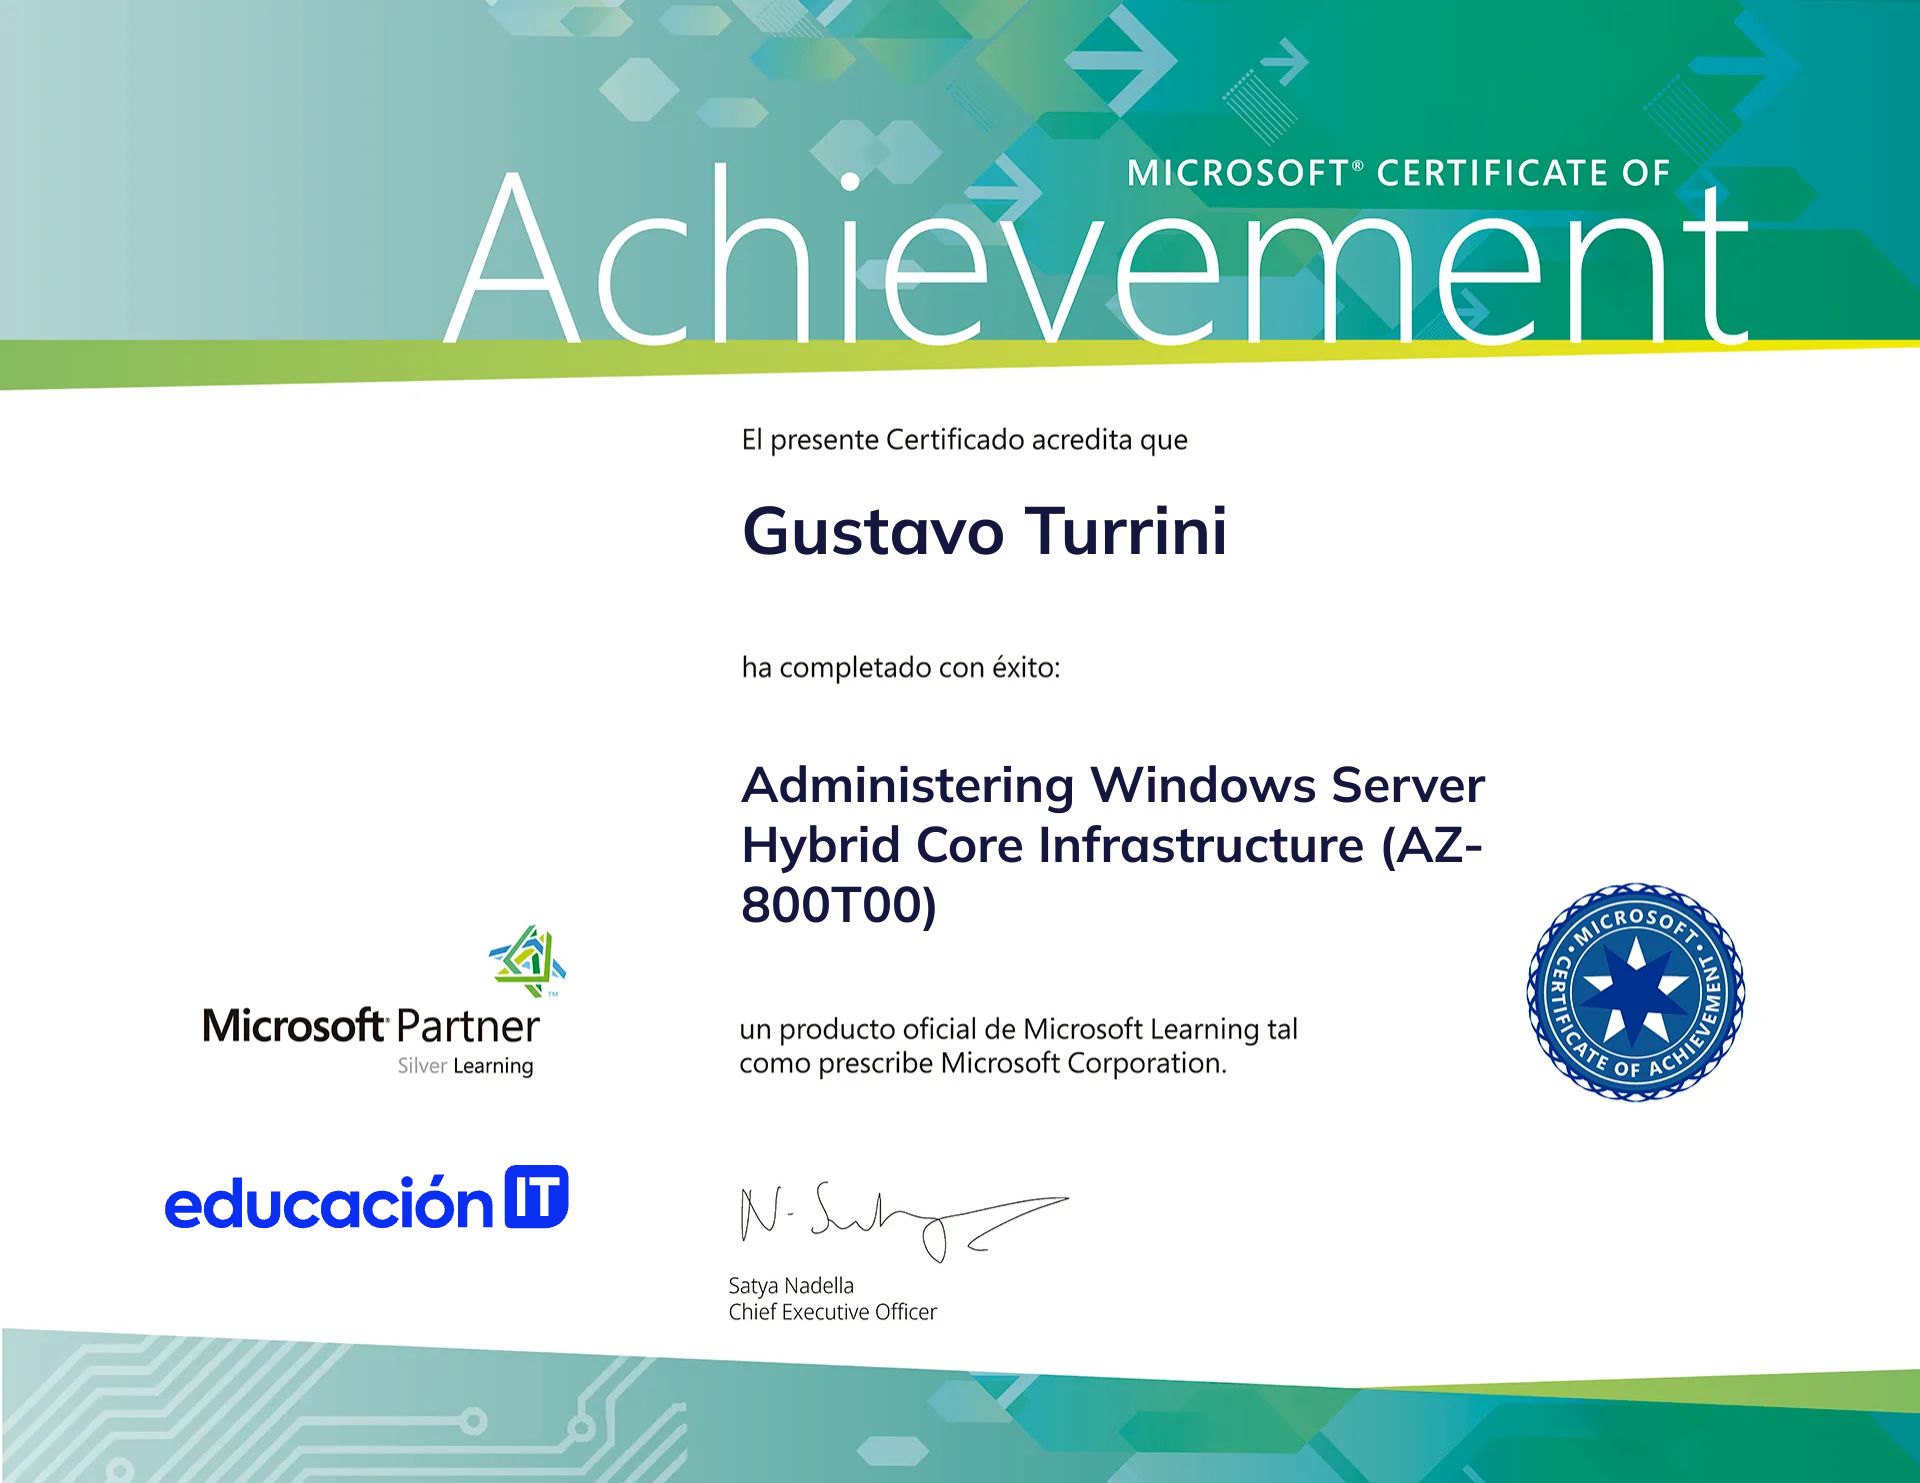Screen dimensions: 1920x1483
Task: Click the 'educación' wordmark
Action: pyautogui.click(x=329, y=1201)
